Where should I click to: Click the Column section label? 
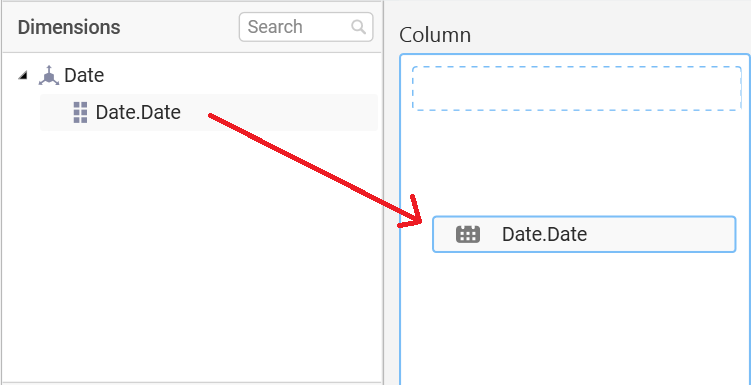pos(435,35)
